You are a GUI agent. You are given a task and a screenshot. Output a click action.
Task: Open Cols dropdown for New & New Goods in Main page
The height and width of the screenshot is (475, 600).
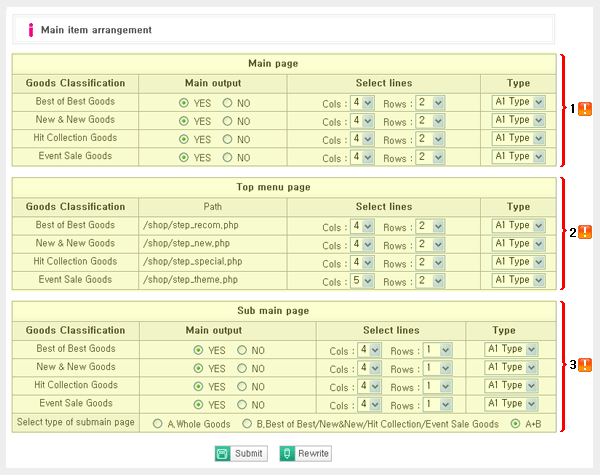(361, 121)
